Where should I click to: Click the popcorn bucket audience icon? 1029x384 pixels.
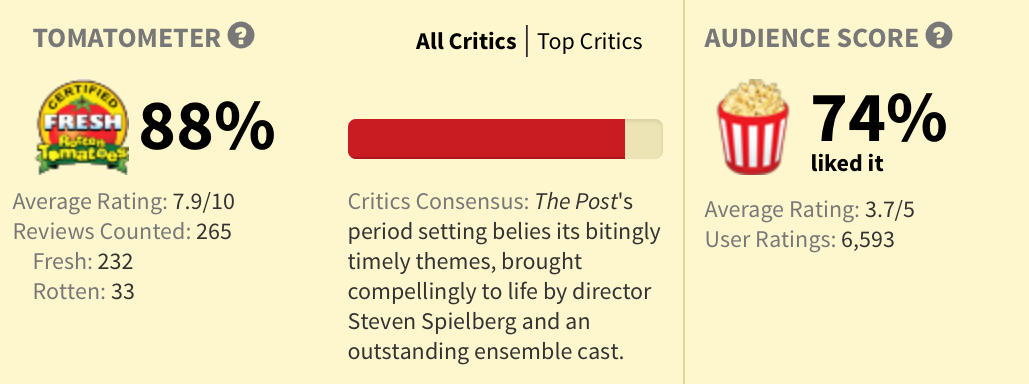(x=753, y=127)
